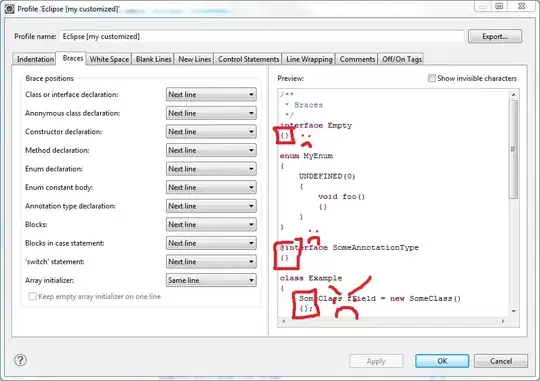Click the Apply button
Image resolution: width=540 pixels, height=381 pixels.
coord(376,361)
